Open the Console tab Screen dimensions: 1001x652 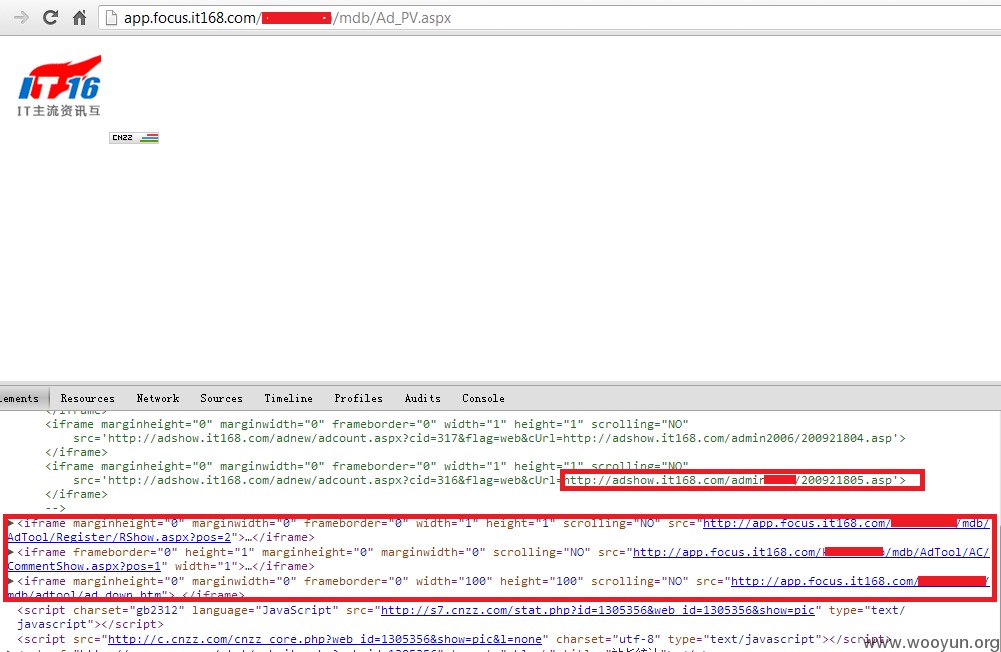pos(483,398)
